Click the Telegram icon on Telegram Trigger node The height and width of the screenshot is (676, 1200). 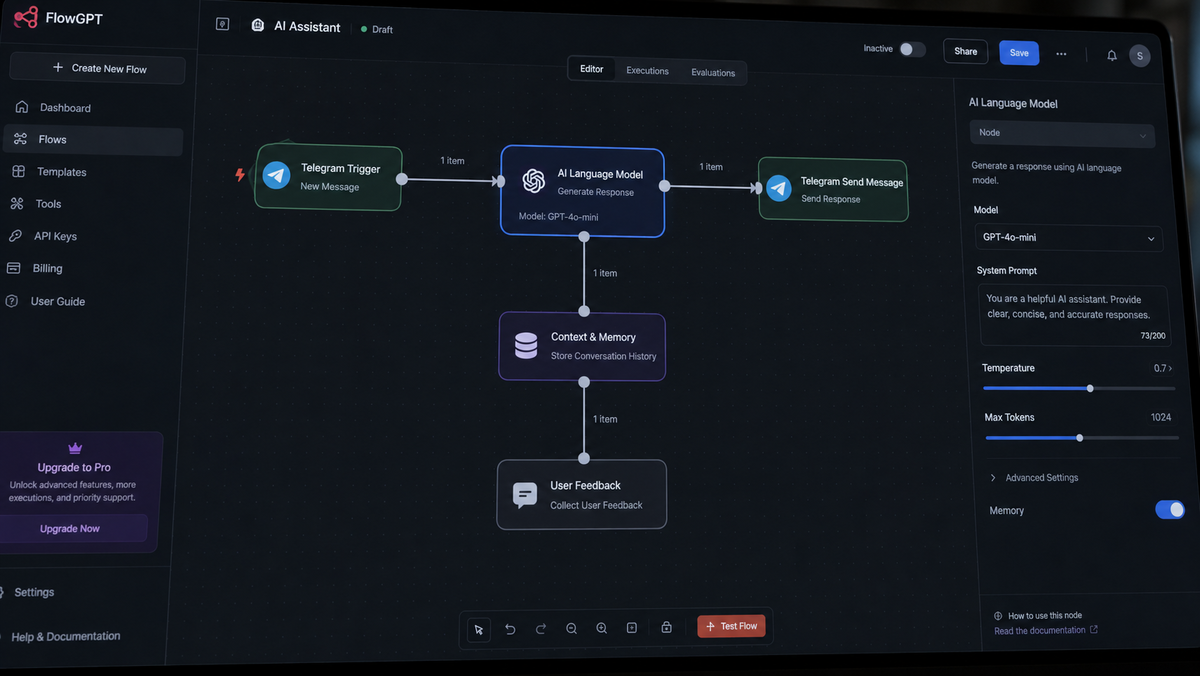pos(276,176)
